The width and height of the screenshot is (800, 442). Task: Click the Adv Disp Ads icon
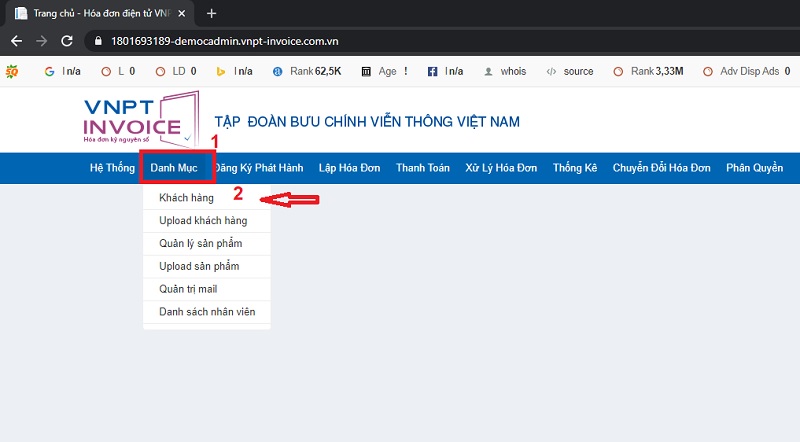(x=708, y=71)
